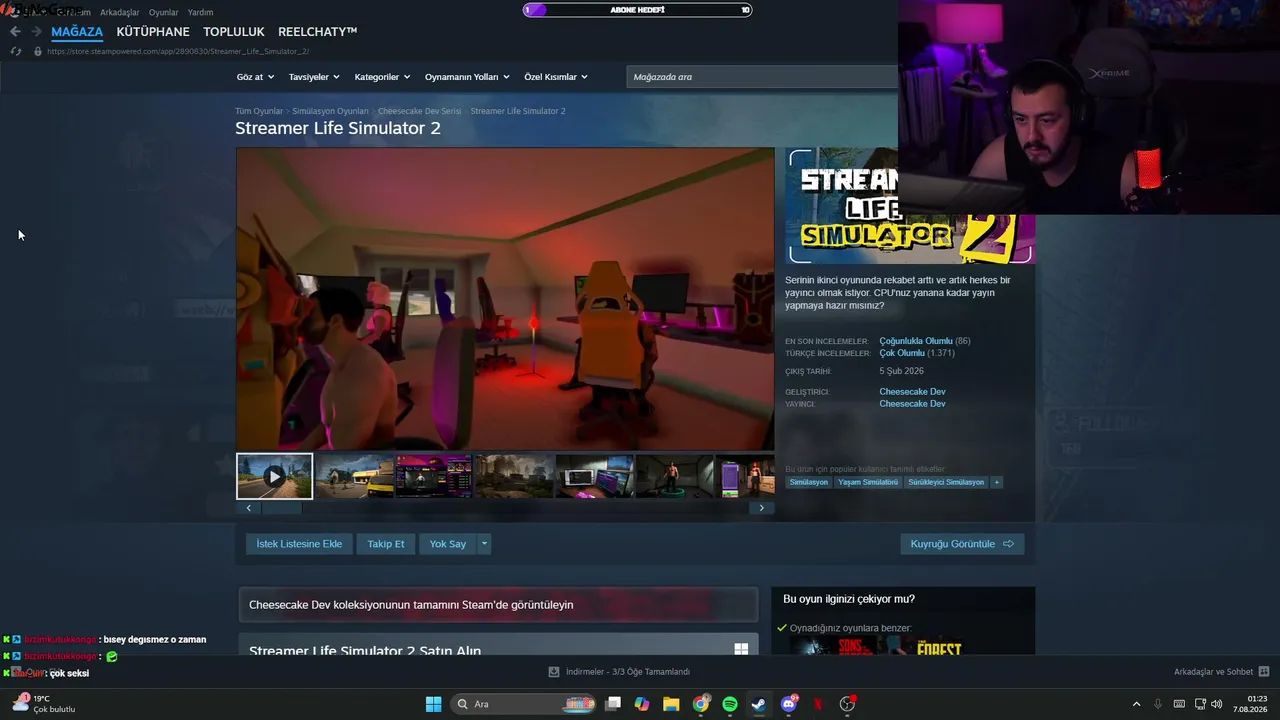Open the Tavsiyeler dropdown menu
The image size is (1280, 720).
(x=314, y=77)
